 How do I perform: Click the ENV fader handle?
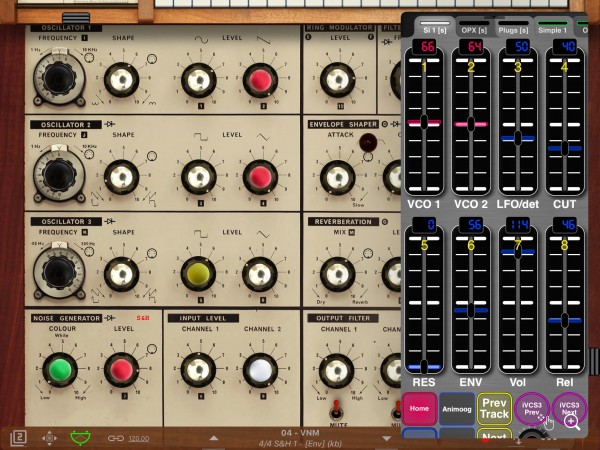[x=471, y=310]
